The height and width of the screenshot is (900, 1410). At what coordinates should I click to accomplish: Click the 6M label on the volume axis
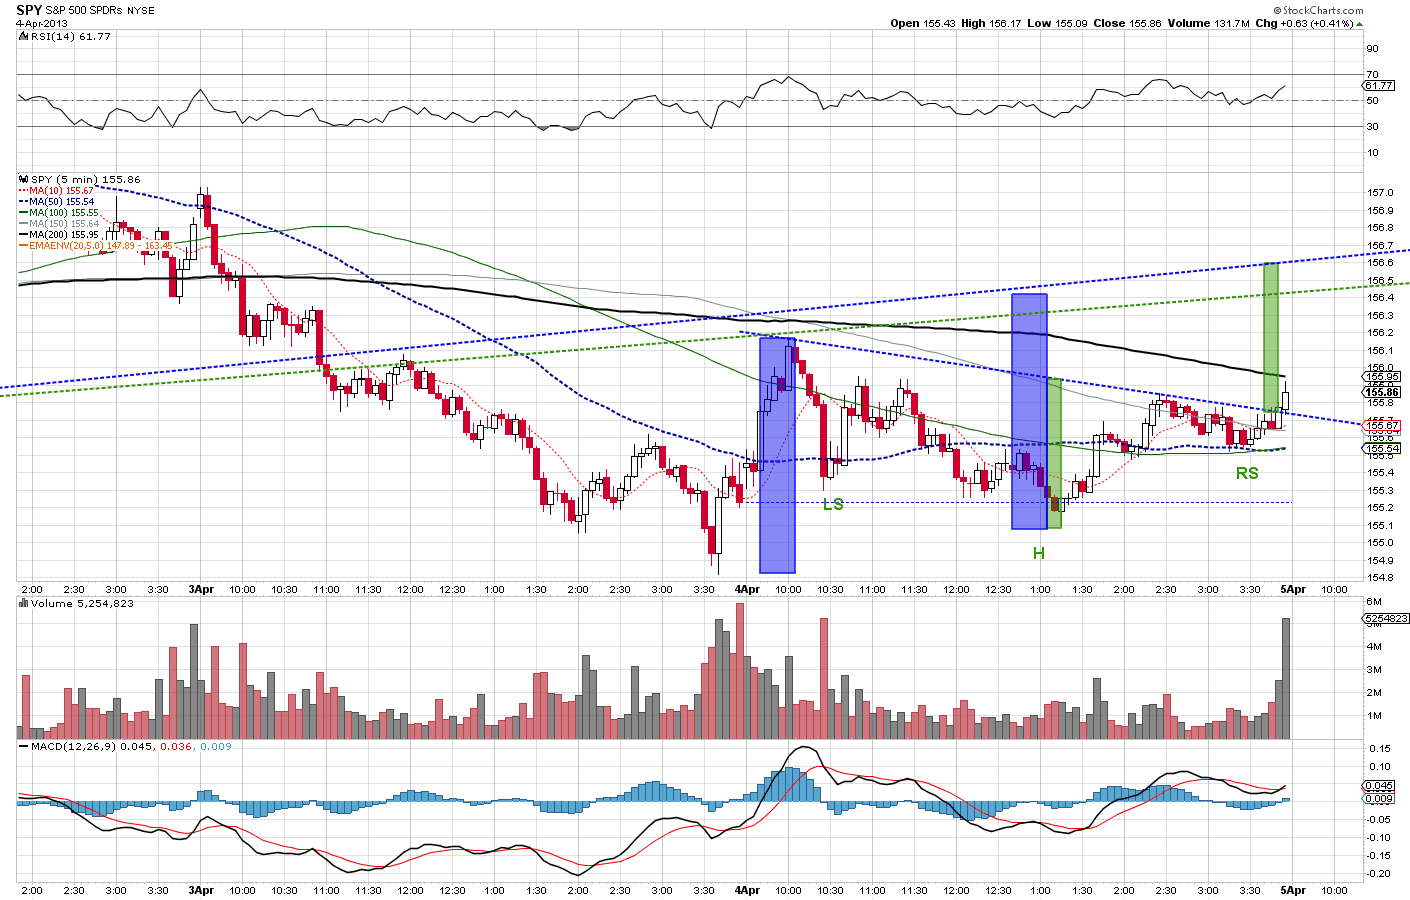tap(1374, 602)
